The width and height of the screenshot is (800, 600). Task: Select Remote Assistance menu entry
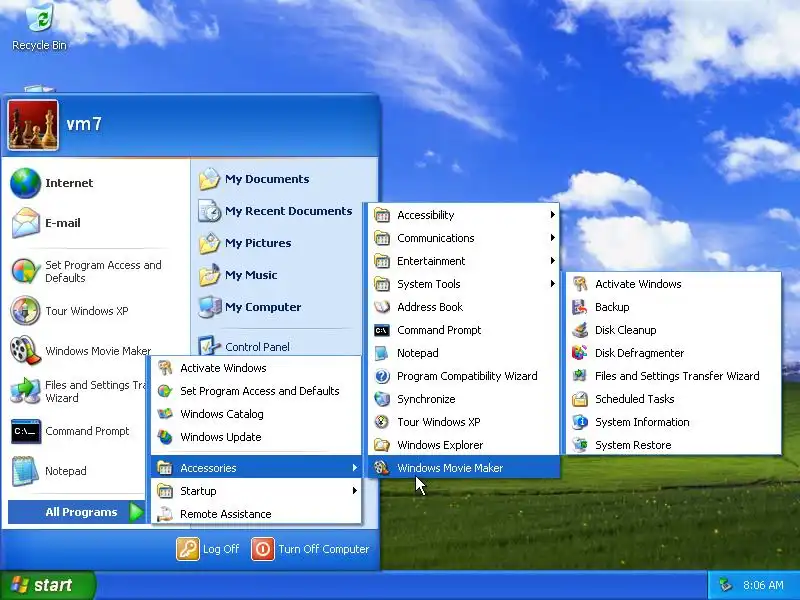(256, 514)
